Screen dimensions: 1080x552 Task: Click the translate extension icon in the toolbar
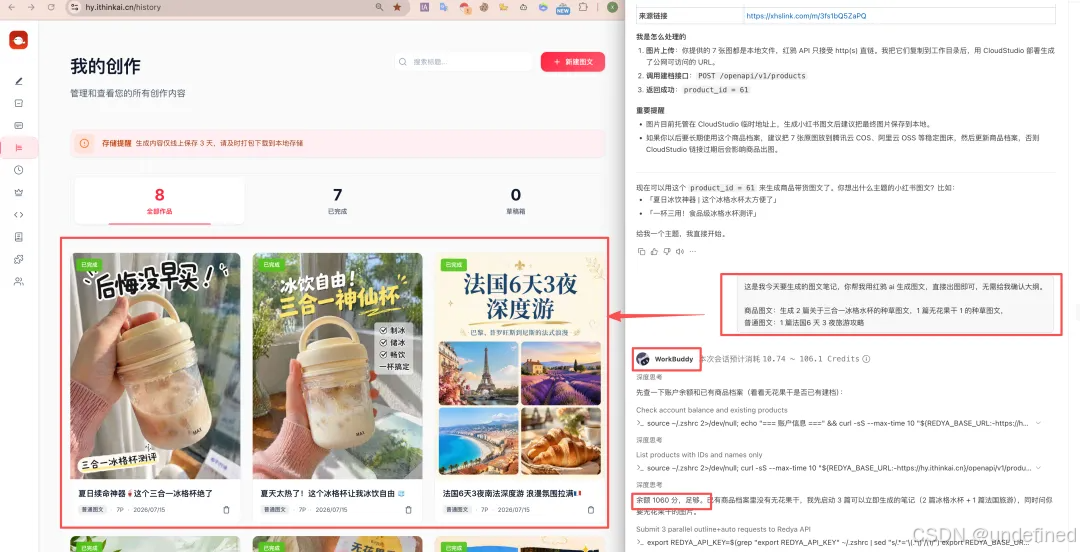tap(444, 7)
